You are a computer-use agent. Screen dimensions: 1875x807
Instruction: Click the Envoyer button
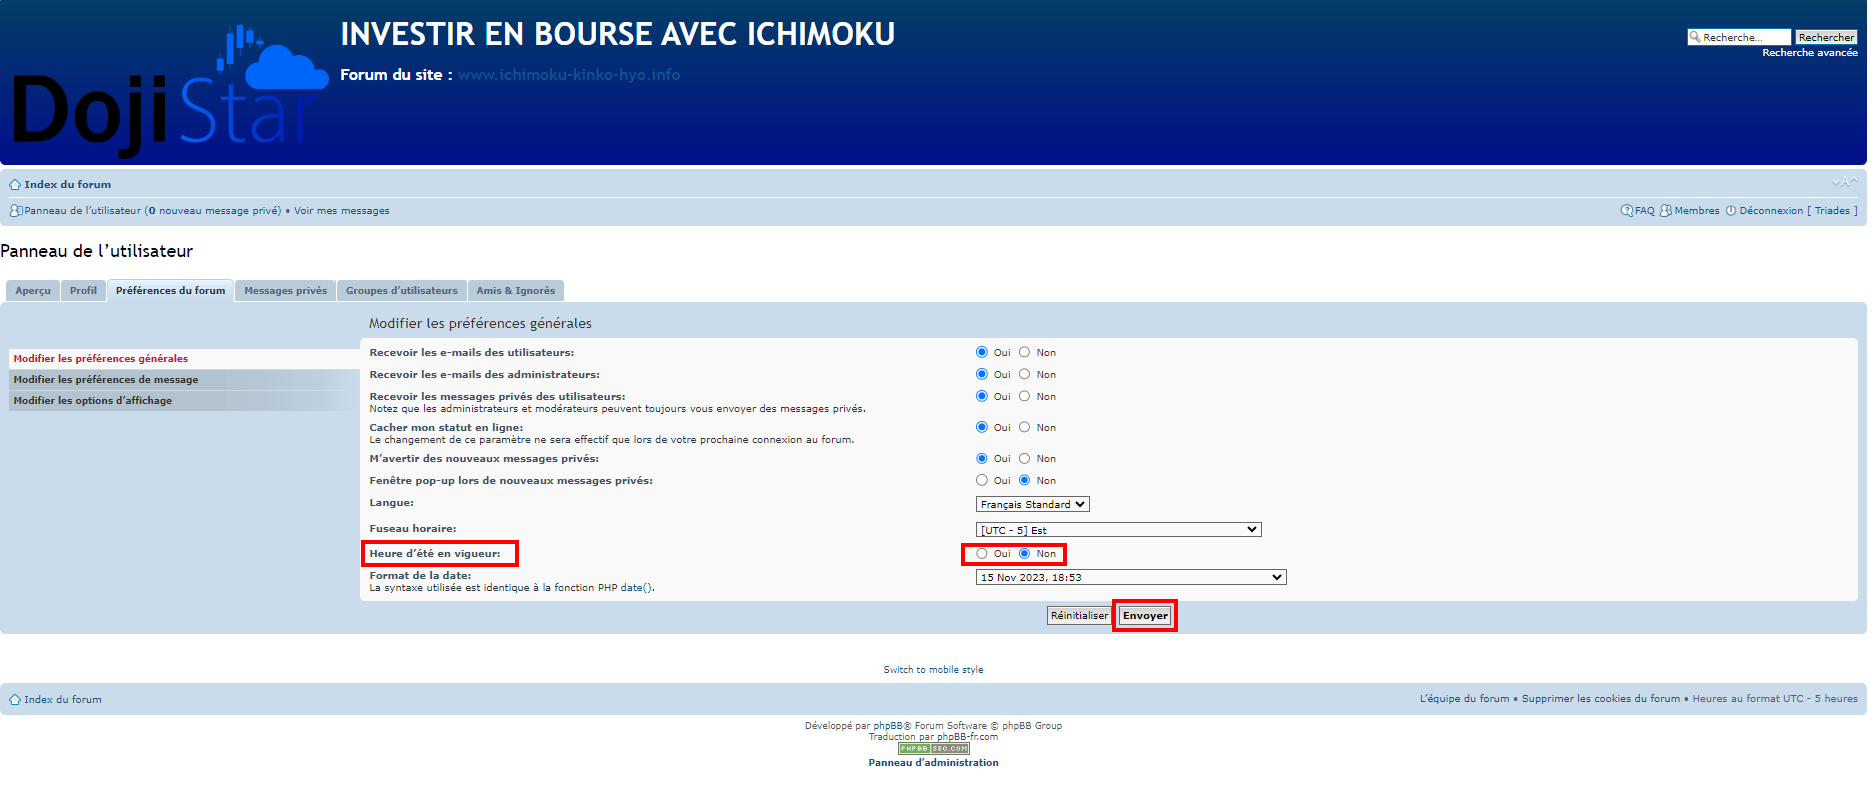point(1145,616)
